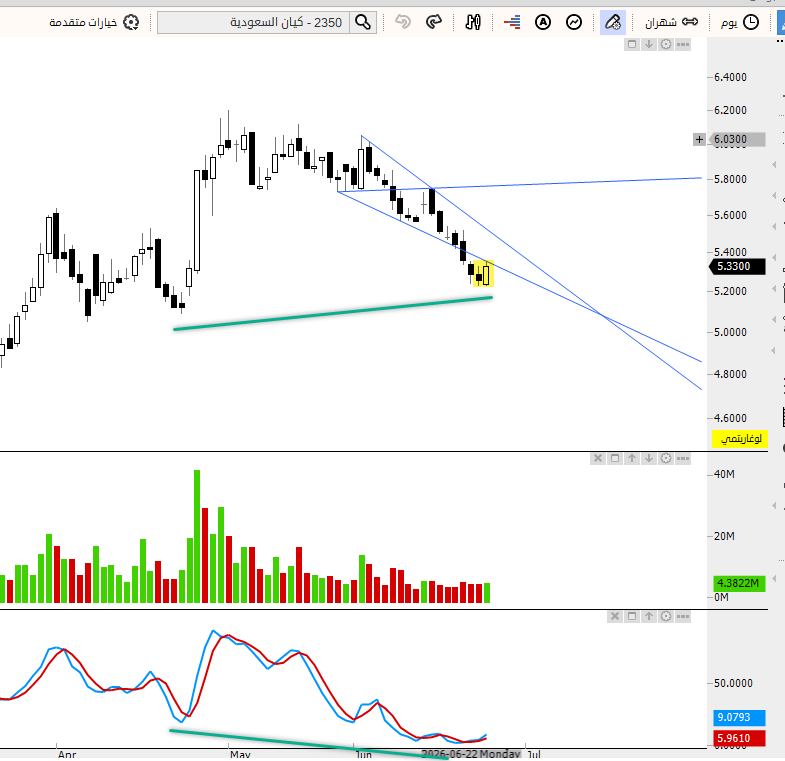Open the interval selector showing يوم

click(x=729, y=23)
